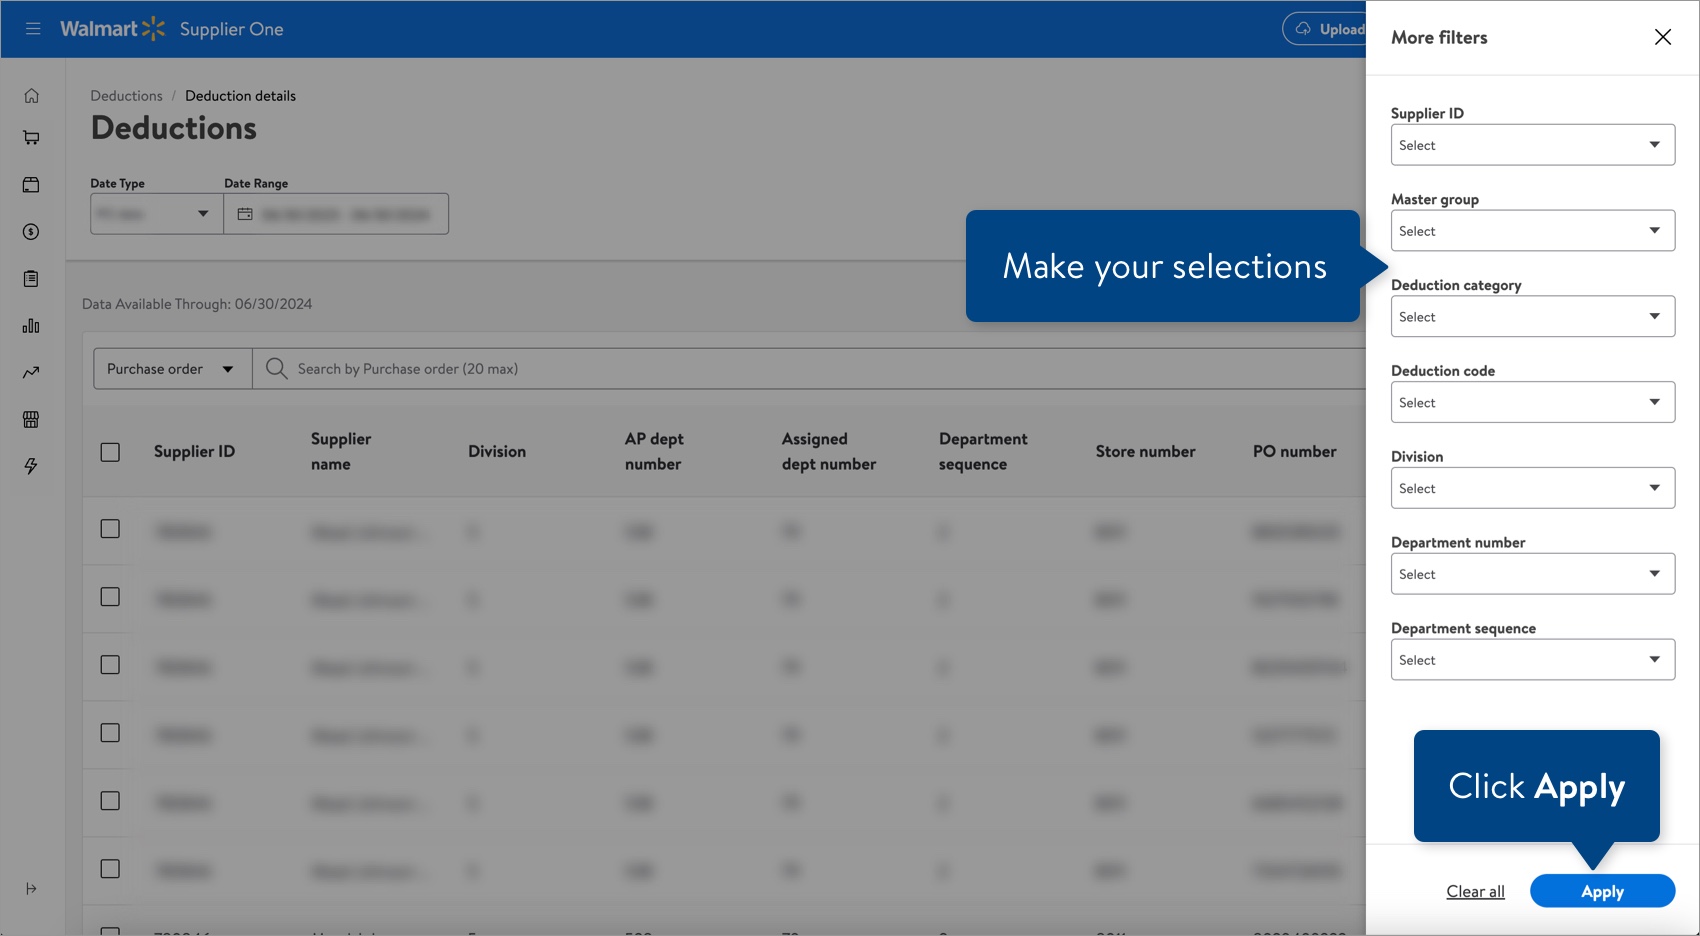This screenshot has width=1700, height=936.
Task: Open the bar chart analytics icon
Action: coord(31,325)
